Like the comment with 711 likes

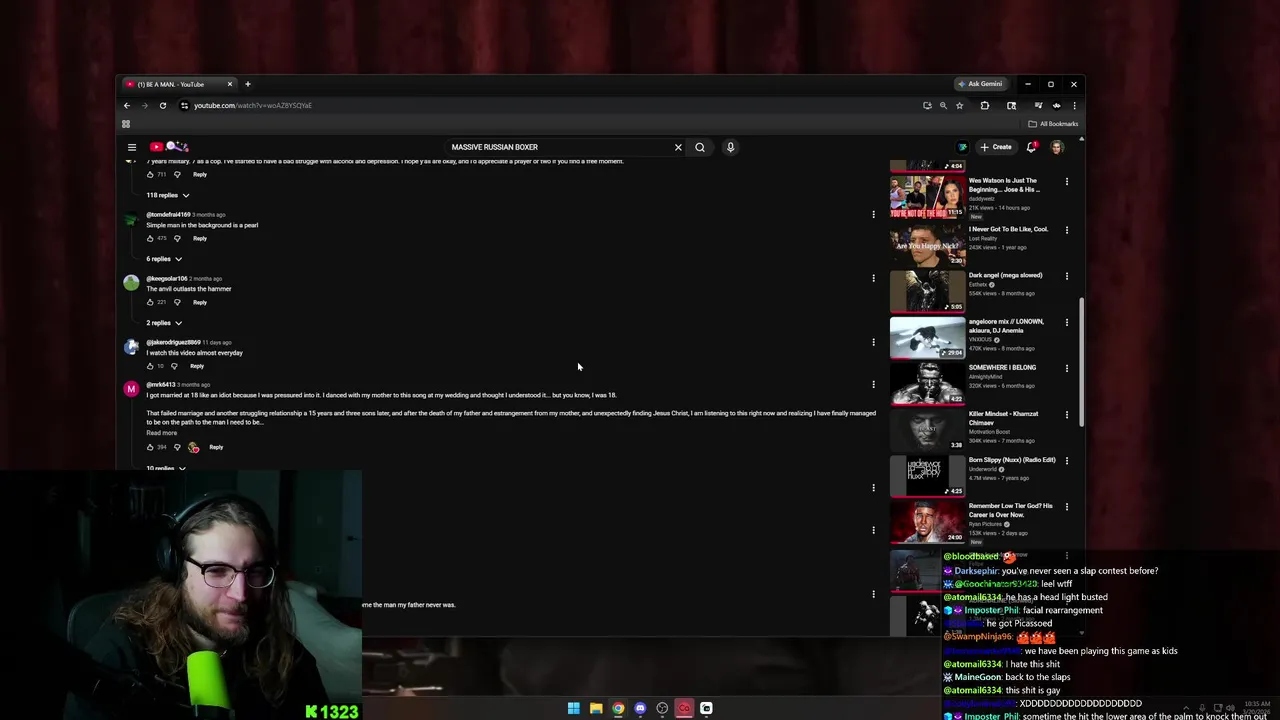[150, 174]
